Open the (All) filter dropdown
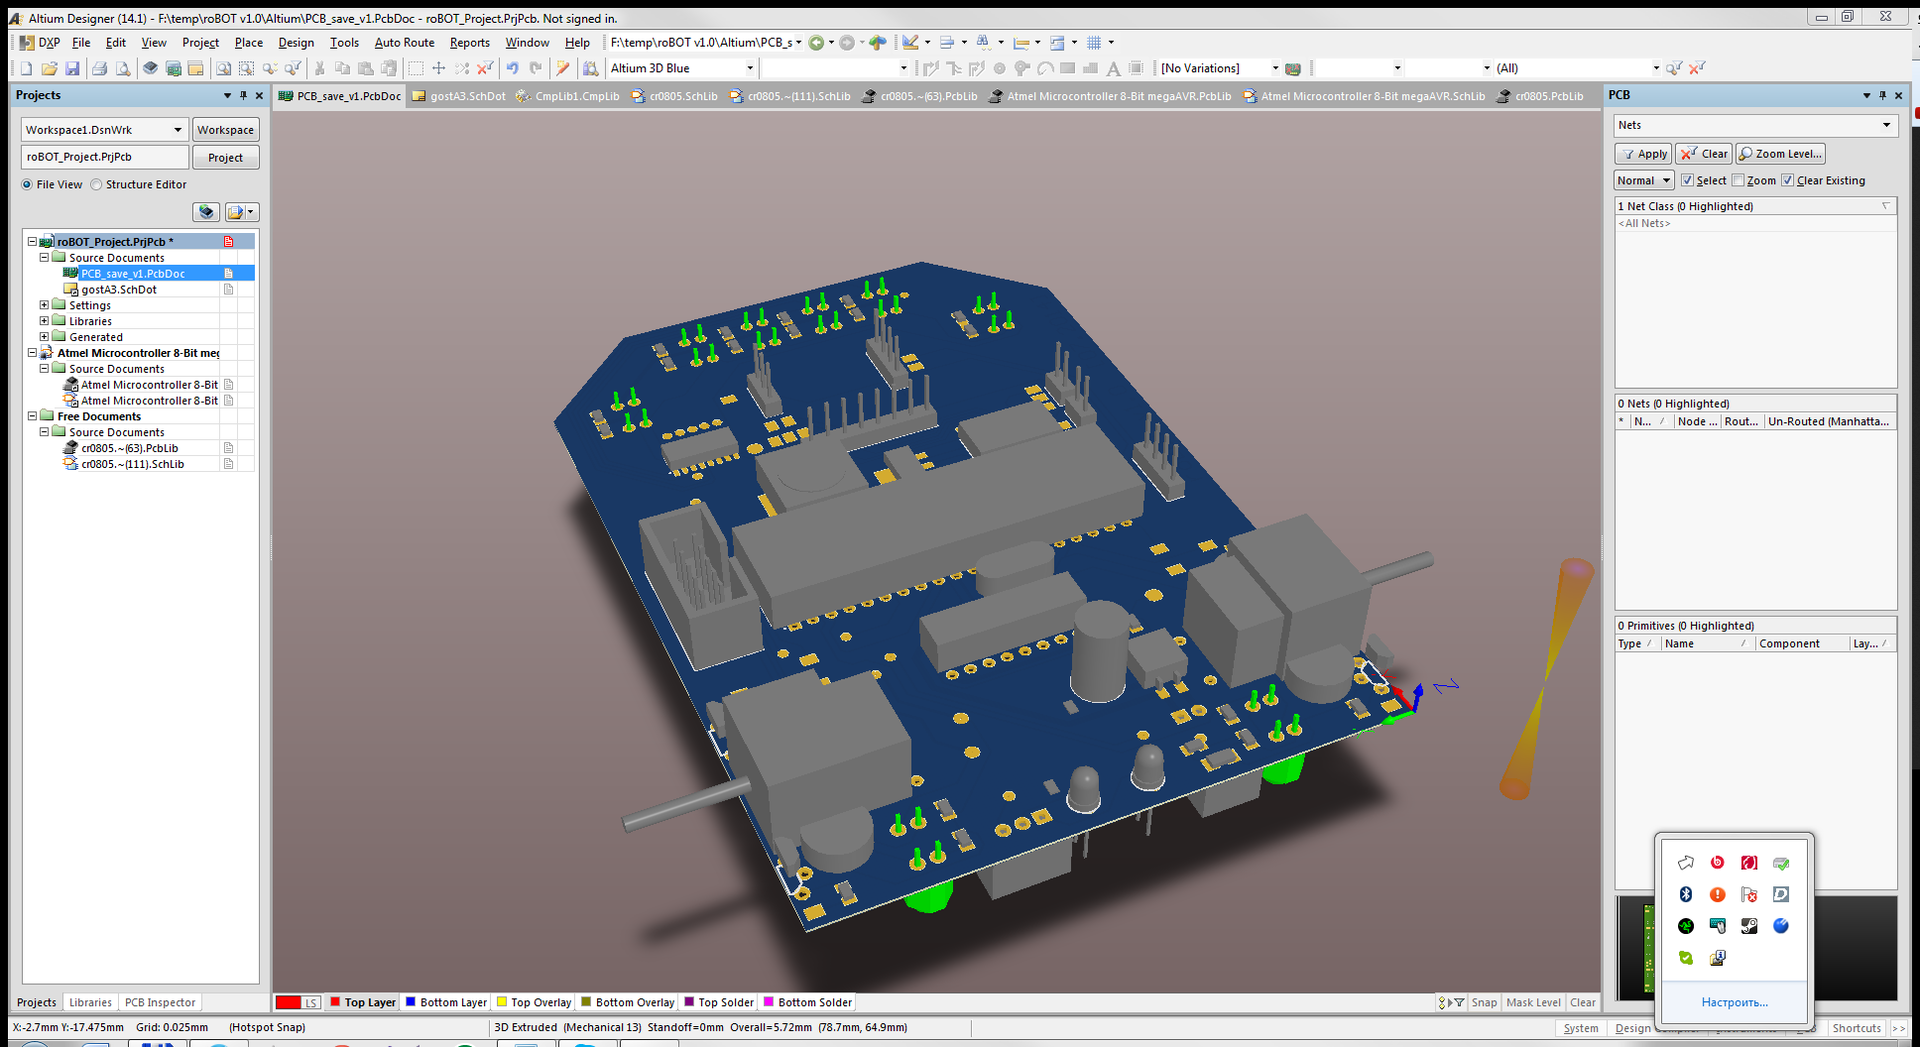Screen dimensions: 1920x1047 coord(1656,68)
